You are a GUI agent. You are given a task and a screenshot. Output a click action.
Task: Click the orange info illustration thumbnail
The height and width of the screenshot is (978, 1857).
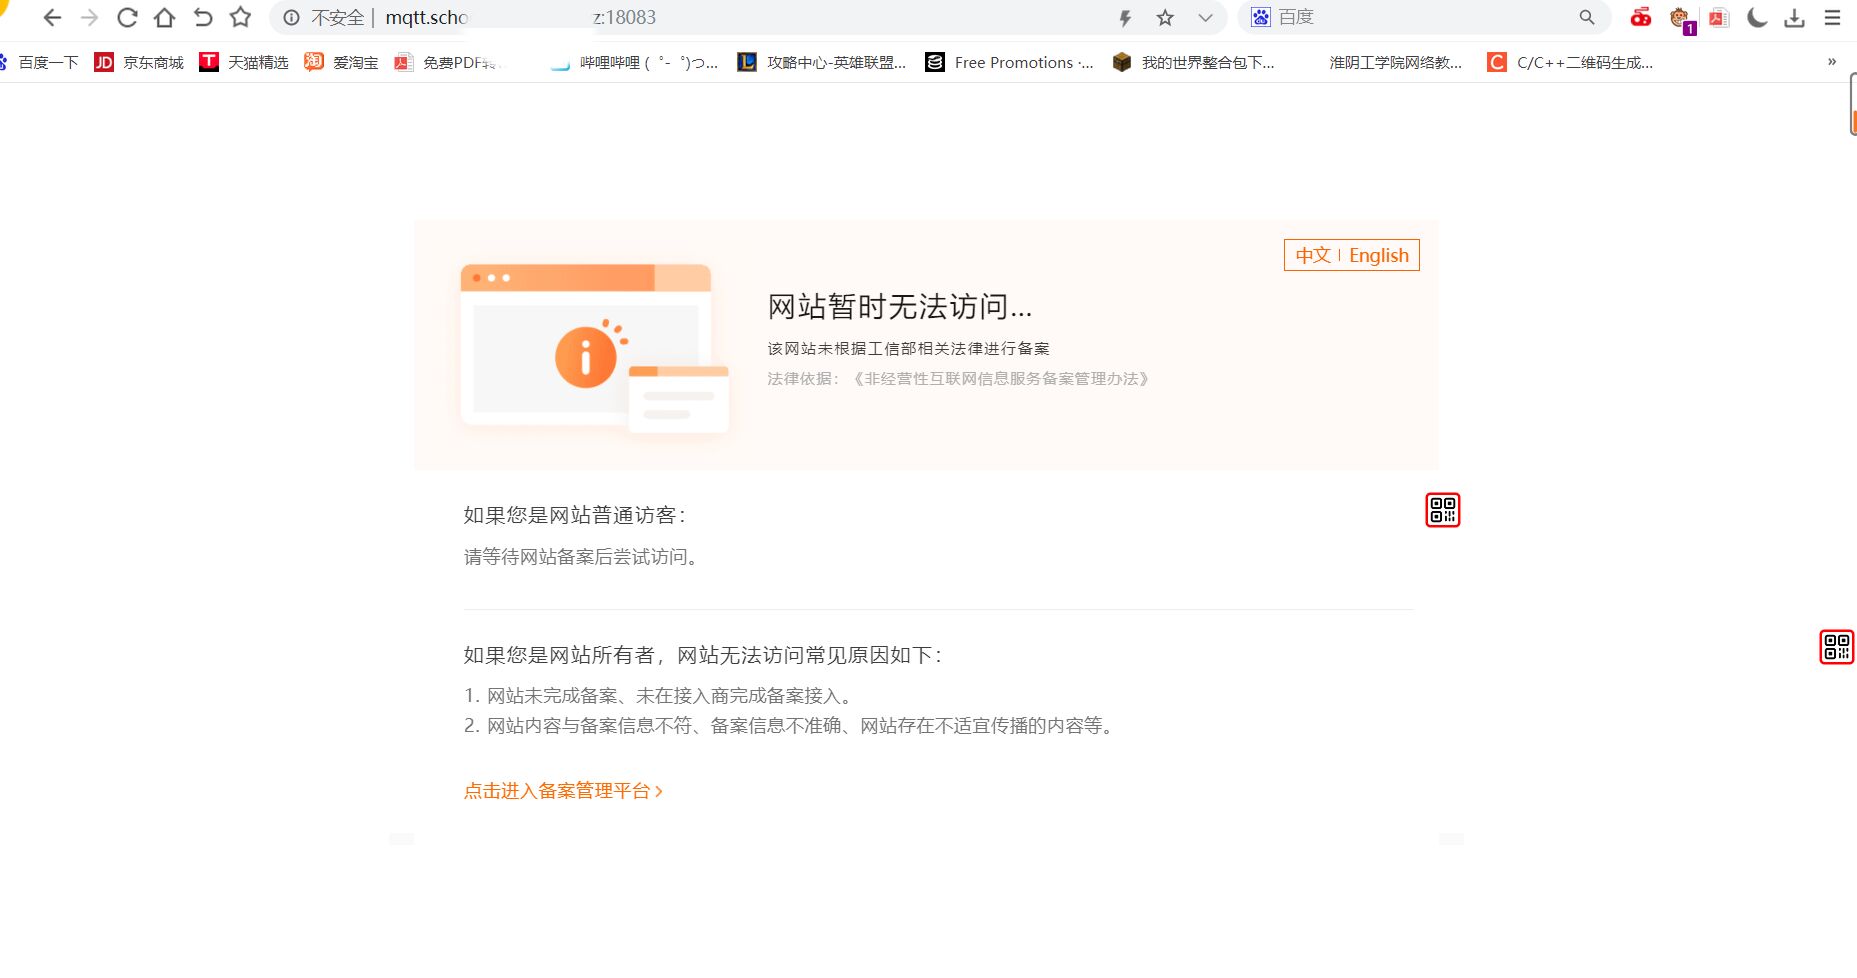[x=594, y=348]
